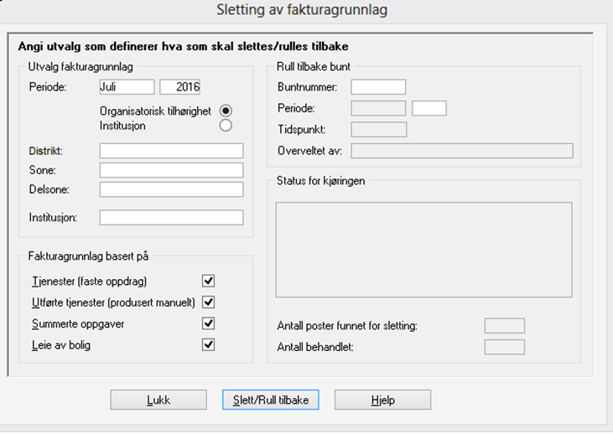Open help with the Hjelp button
The height and width of the screenshot is (434, 613).
tap(383, 400)
